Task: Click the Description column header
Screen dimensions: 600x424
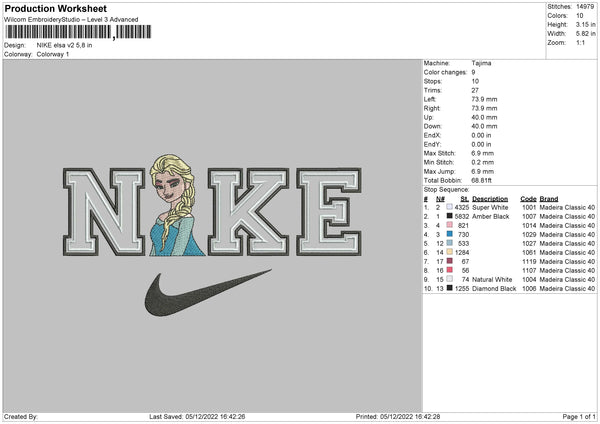Action: click(x=490, y=199)
